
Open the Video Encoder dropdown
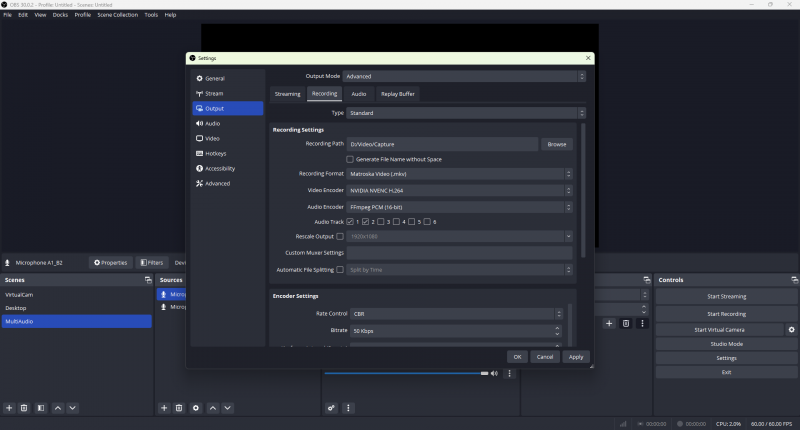459,191
